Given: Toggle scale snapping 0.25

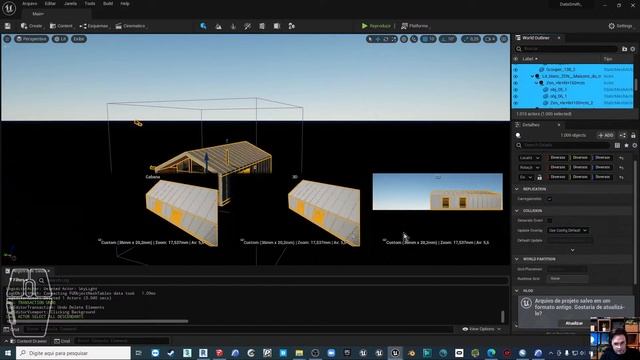Looking at the screenshot, I should (x=471, y=39).
